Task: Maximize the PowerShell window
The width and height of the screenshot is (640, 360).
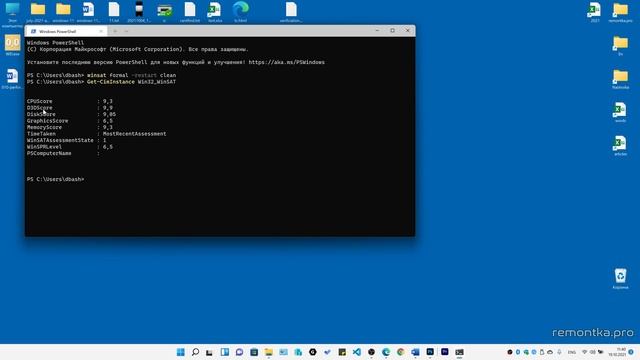Action: pyautogui.click(x=392, y=31)
